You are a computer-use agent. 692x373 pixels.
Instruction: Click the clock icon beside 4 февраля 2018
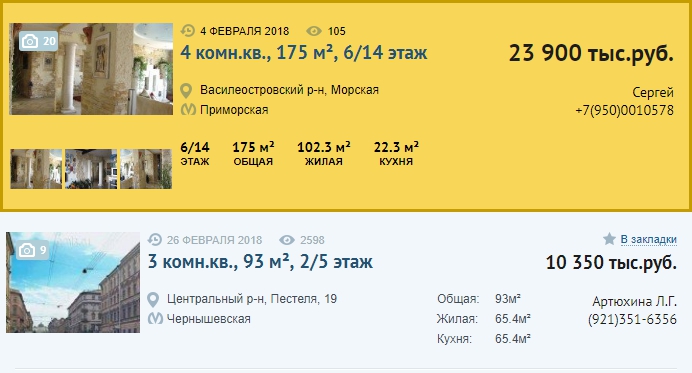(188, 31)
